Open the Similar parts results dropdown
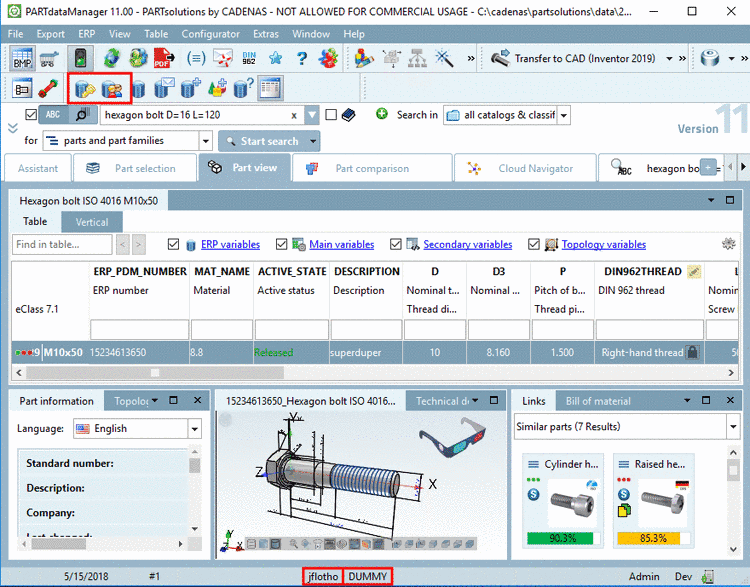Image resolution: width=750 pixels, height=587 pixels. click(733, 426)
